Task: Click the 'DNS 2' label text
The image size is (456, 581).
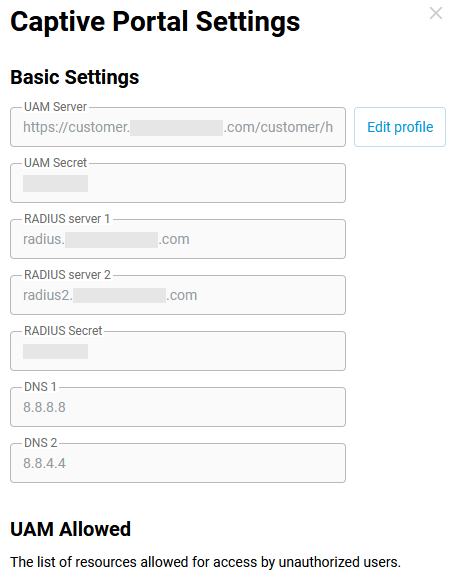Action: click(40, 442)
